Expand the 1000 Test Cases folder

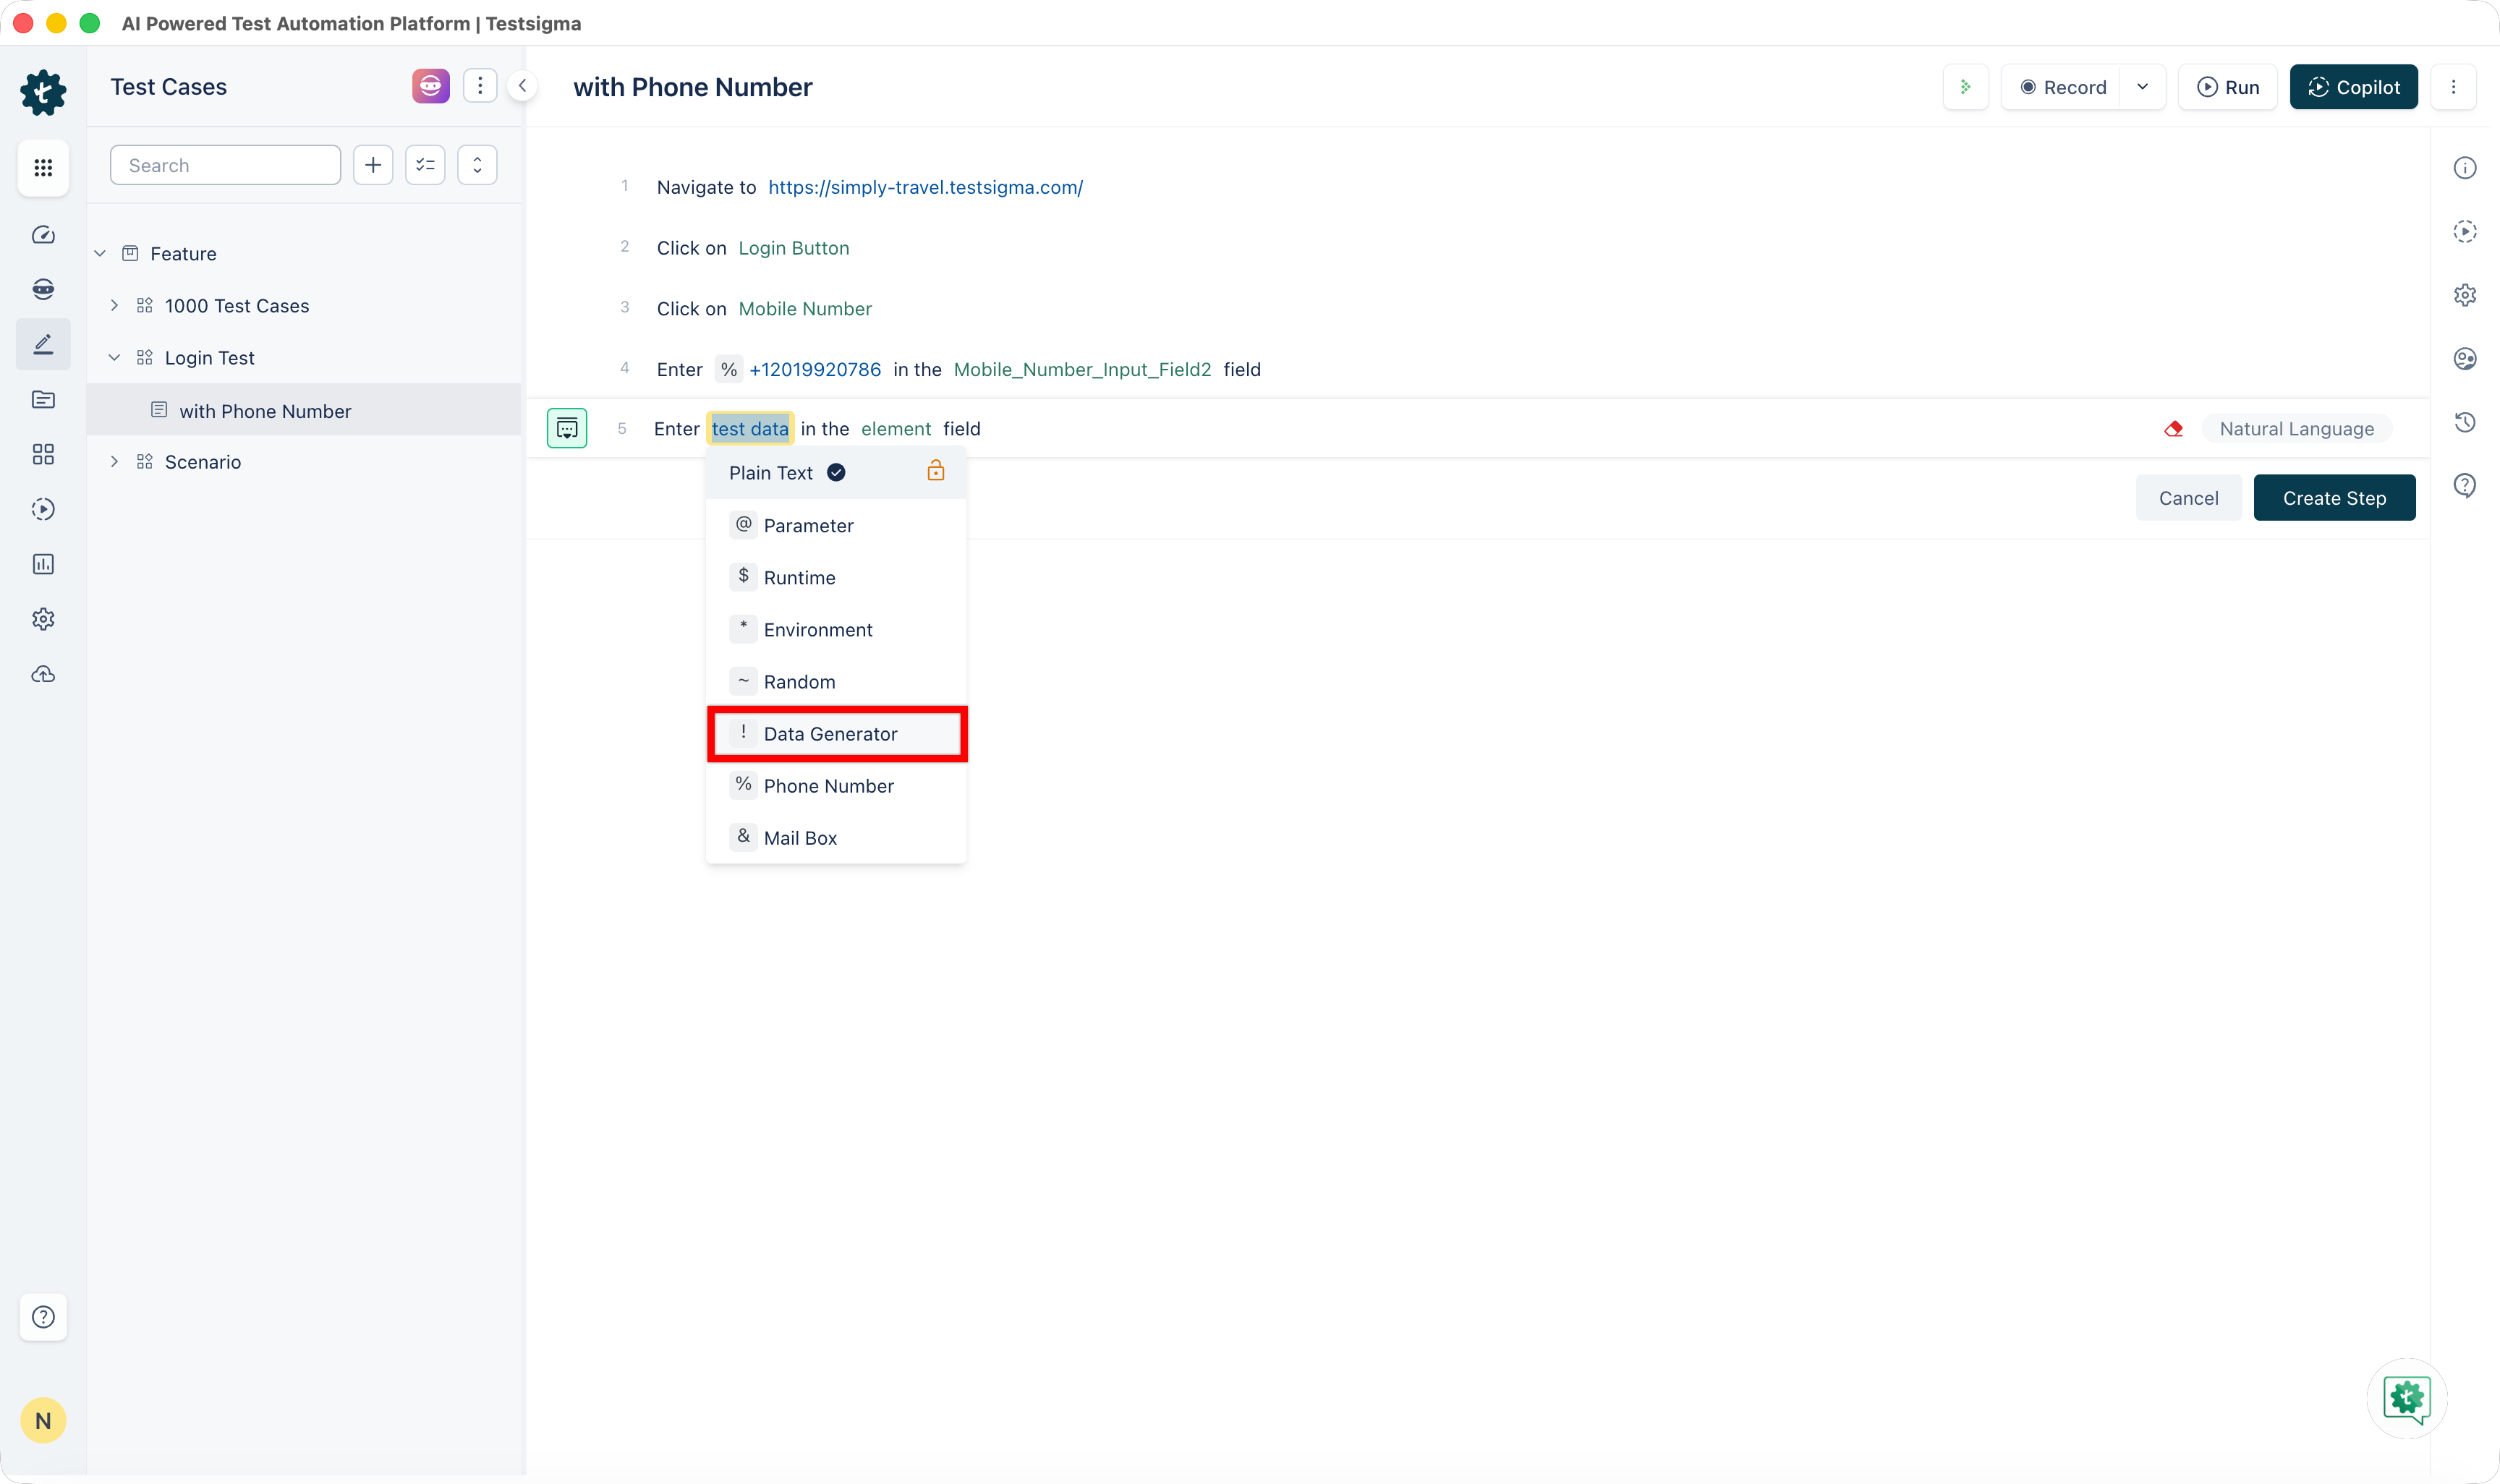click(114, 306)
